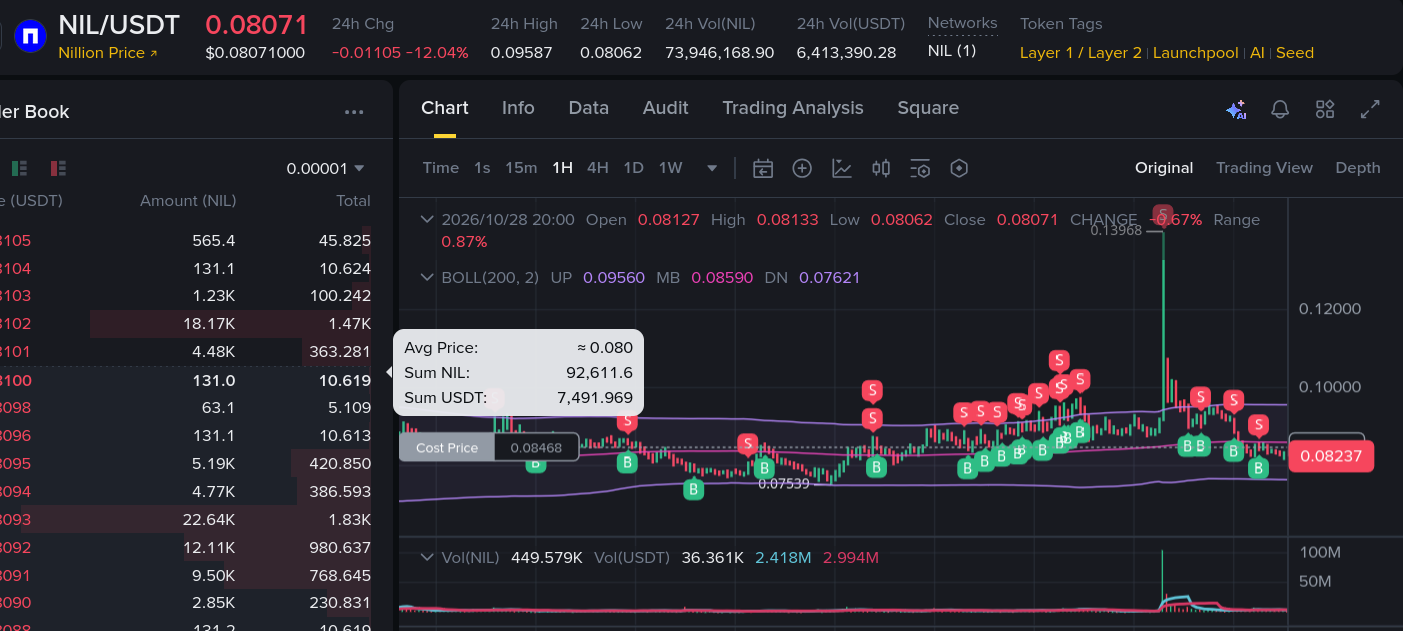Image resolution: width=1403 pixels, height=631 pixels.
Task: Open the go-to-date calendar icon
Action: point(763,168)
